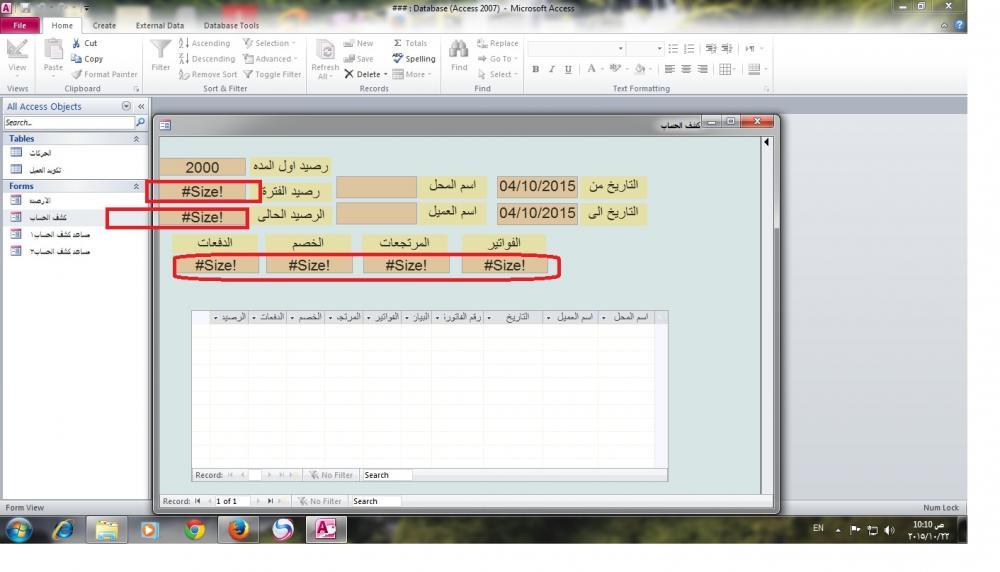
Task: Open Firefox from the taskbar
Action: pos(239,530)
